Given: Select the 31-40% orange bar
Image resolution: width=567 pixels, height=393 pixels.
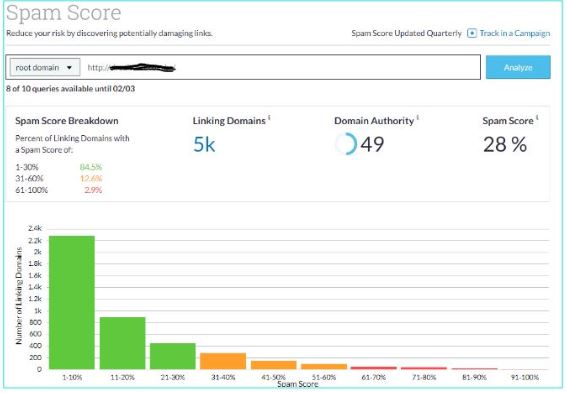Looking at the screenshot, I should 223,361.
